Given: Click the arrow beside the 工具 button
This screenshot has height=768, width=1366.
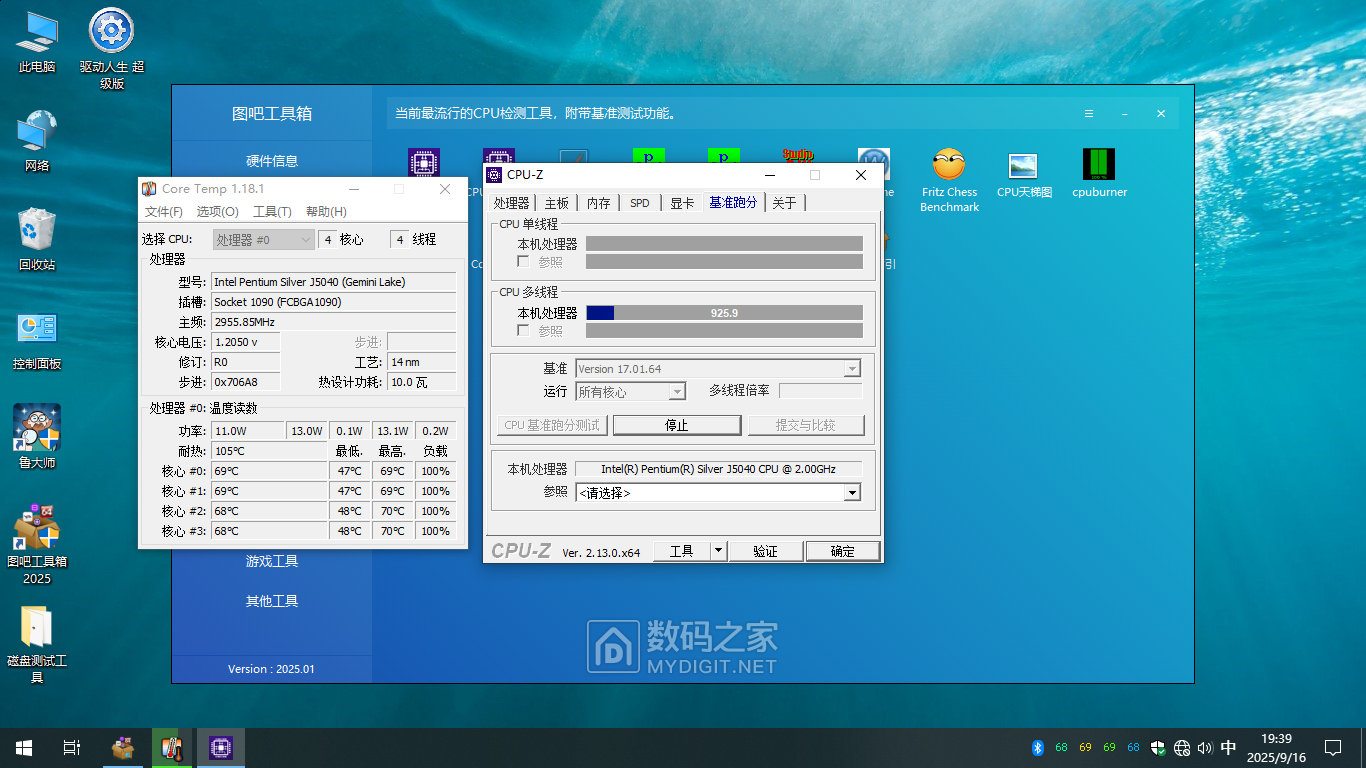Looking at the screenshot, I should [718, 551].
